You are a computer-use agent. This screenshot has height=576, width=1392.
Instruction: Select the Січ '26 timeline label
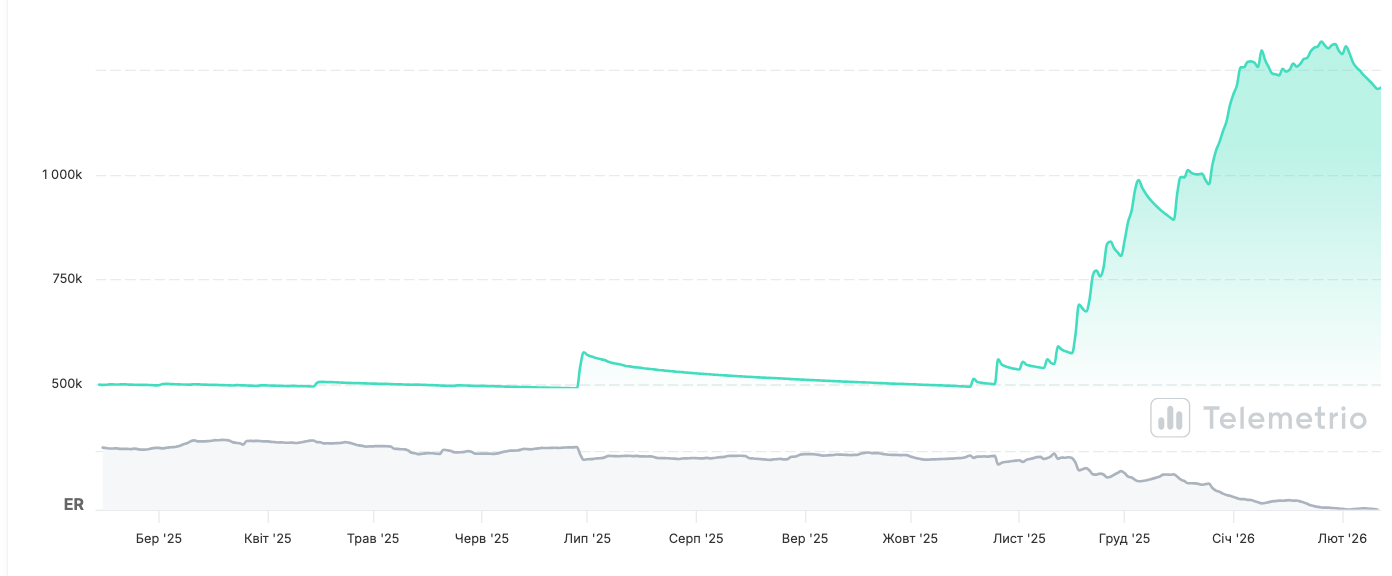click(x=1233, y=539)
